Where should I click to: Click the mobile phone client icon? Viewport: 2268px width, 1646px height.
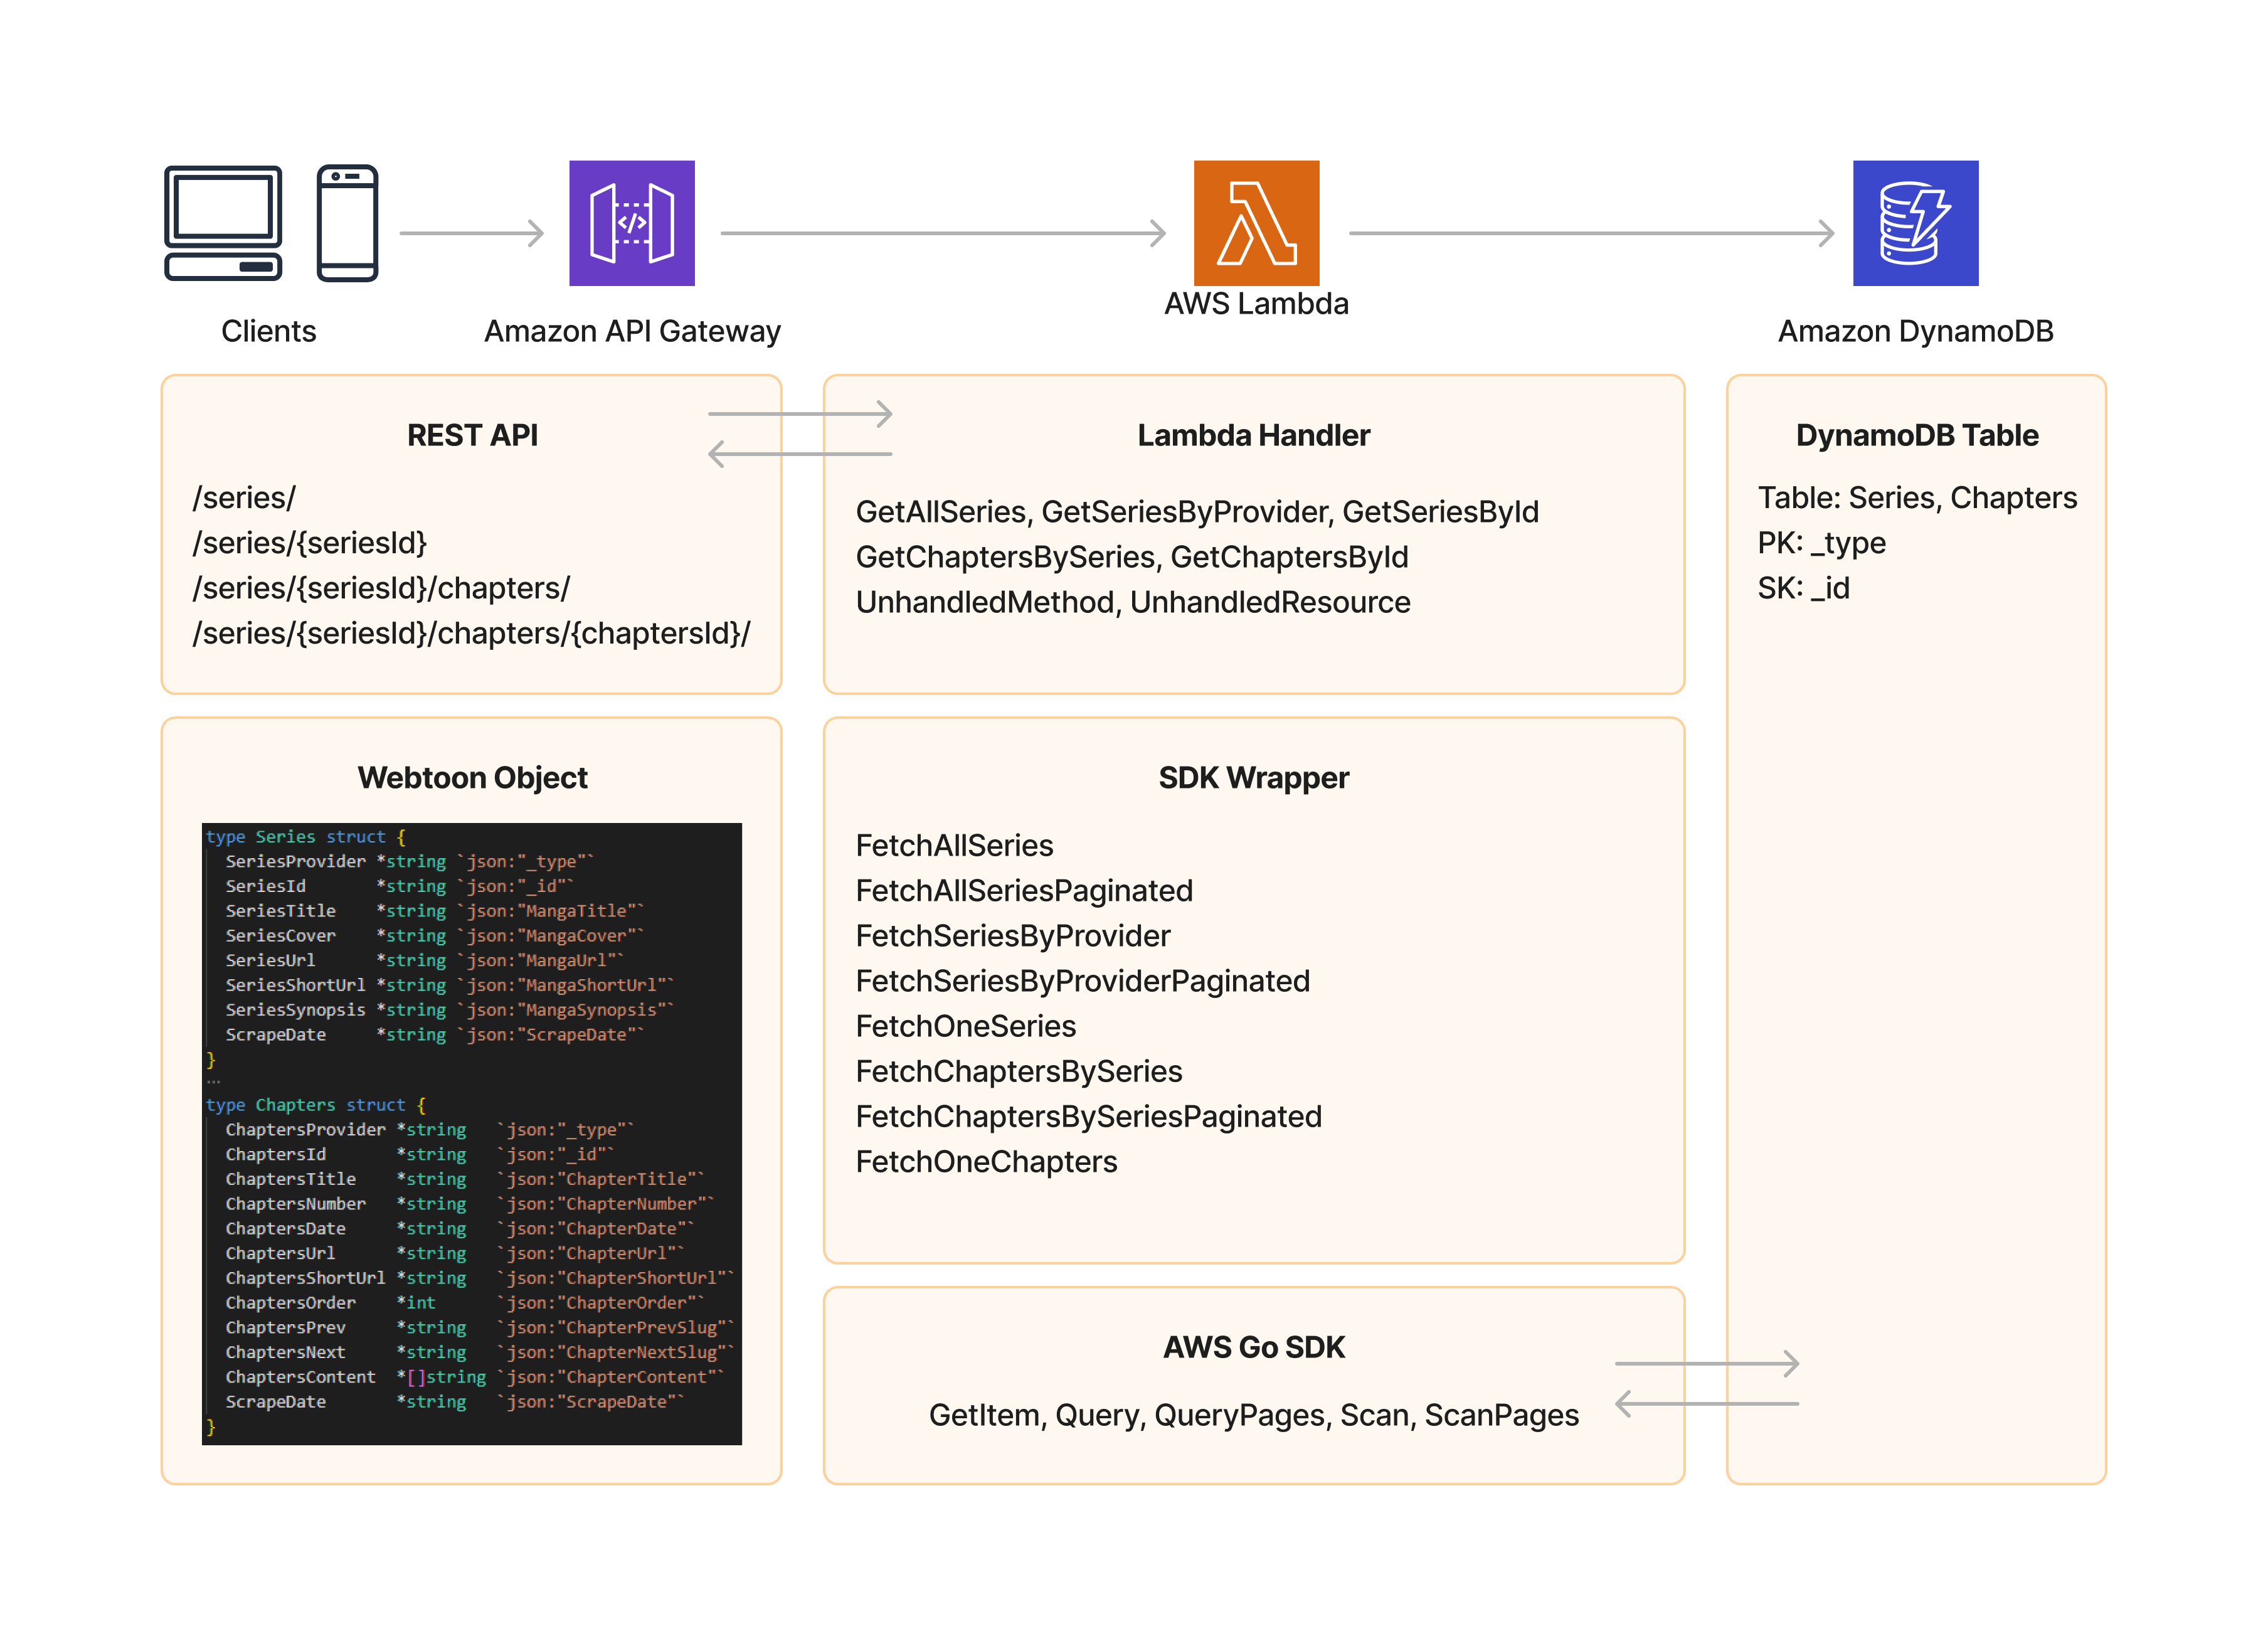pyautogui.click(x=347, y=223)
